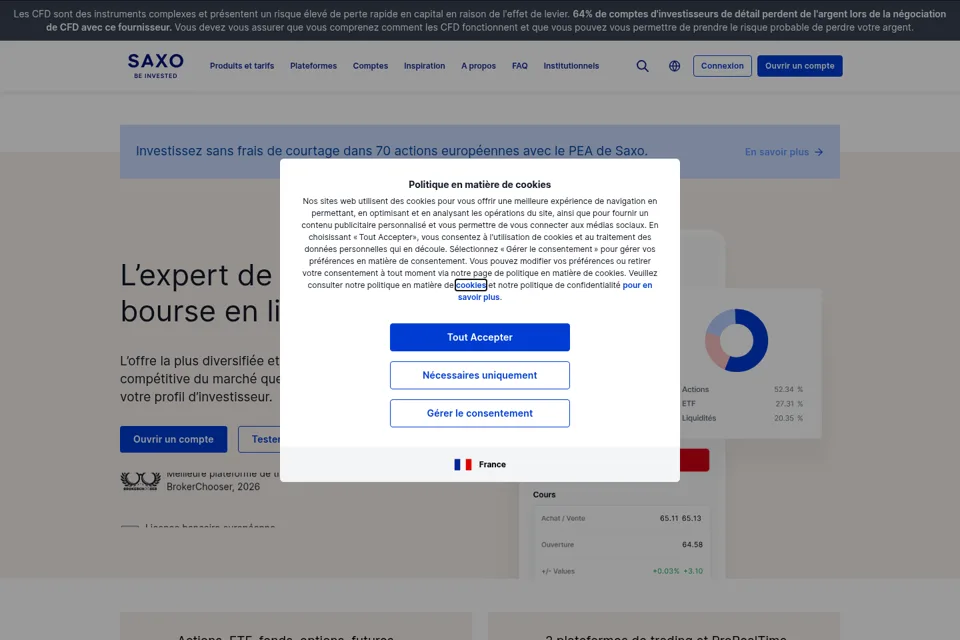Click the France country selector
Screen dimensions: 960x640
[479, 464]
